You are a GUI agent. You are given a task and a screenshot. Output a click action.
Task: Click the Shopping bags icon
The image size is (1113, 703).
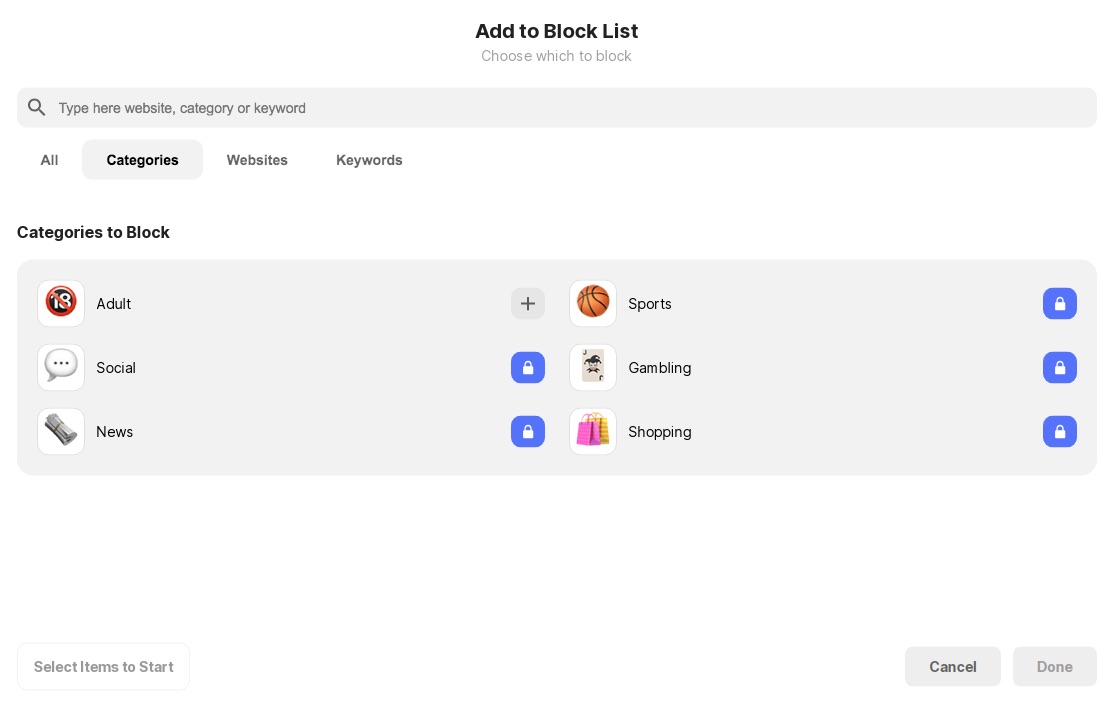pos(593,431)
